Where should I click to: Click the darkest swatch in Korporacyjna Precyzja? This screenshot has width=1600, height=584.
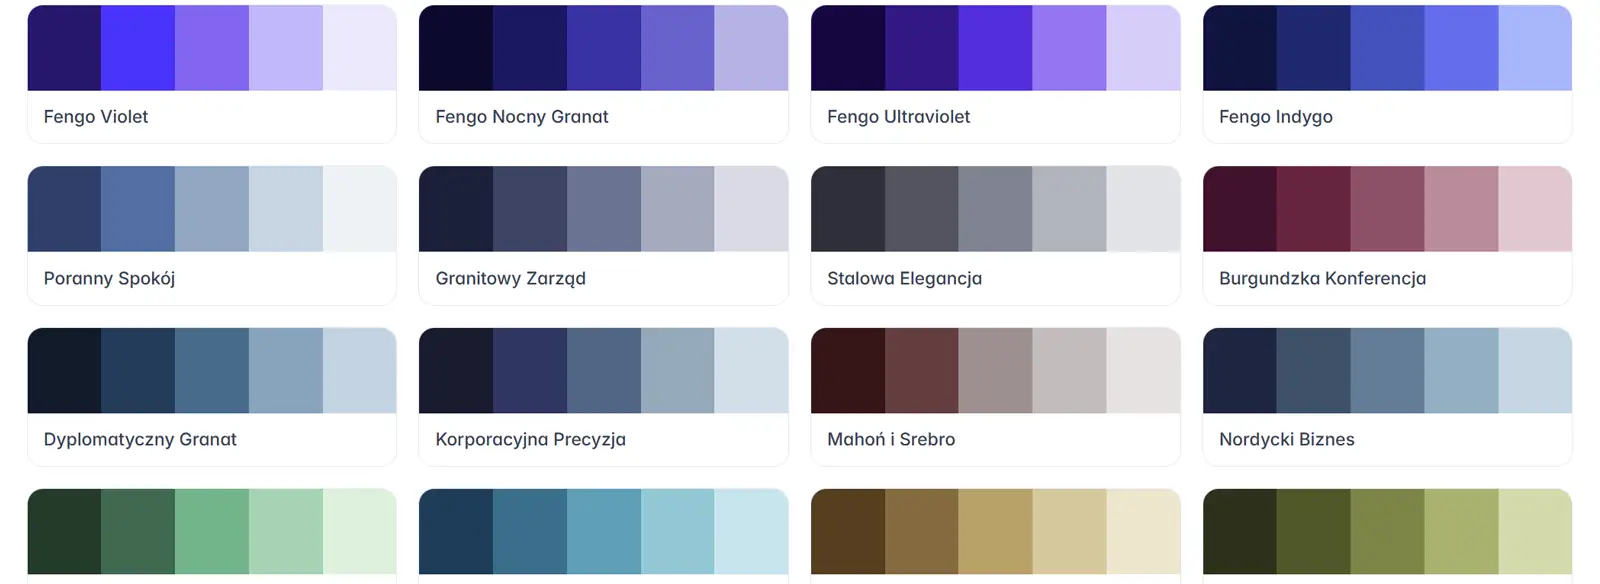click(x=456, y=370)
